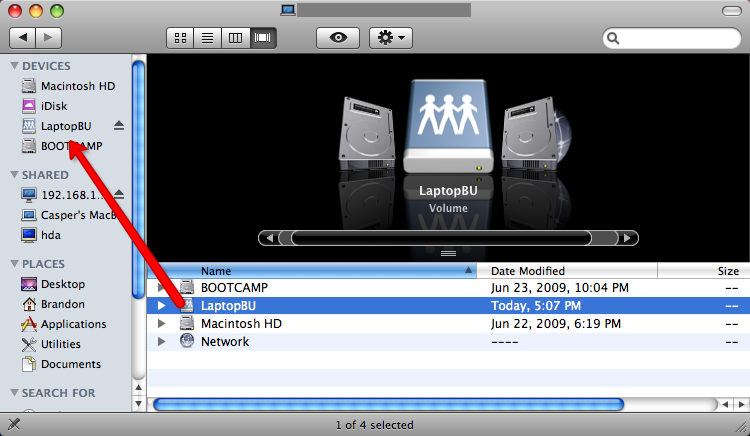Viewport: 750px width, 436px height.
Task: Switch to icon view
Action: (180, 38)
